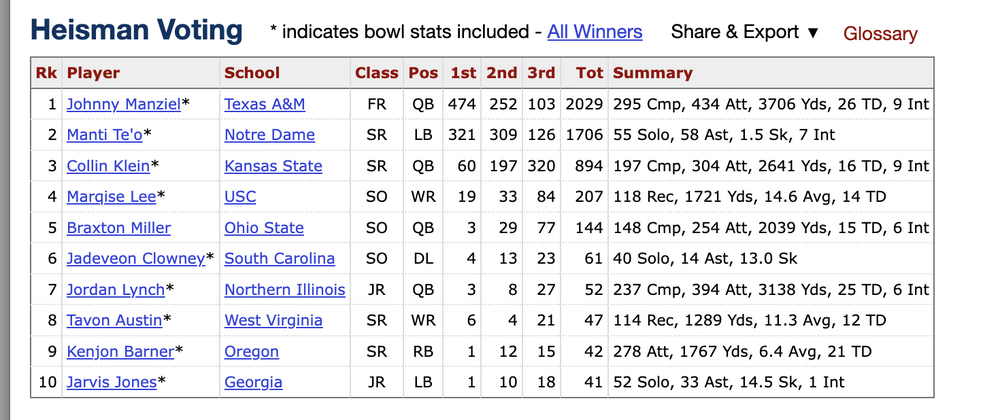Sort by the Tot column header

point(590,73)
